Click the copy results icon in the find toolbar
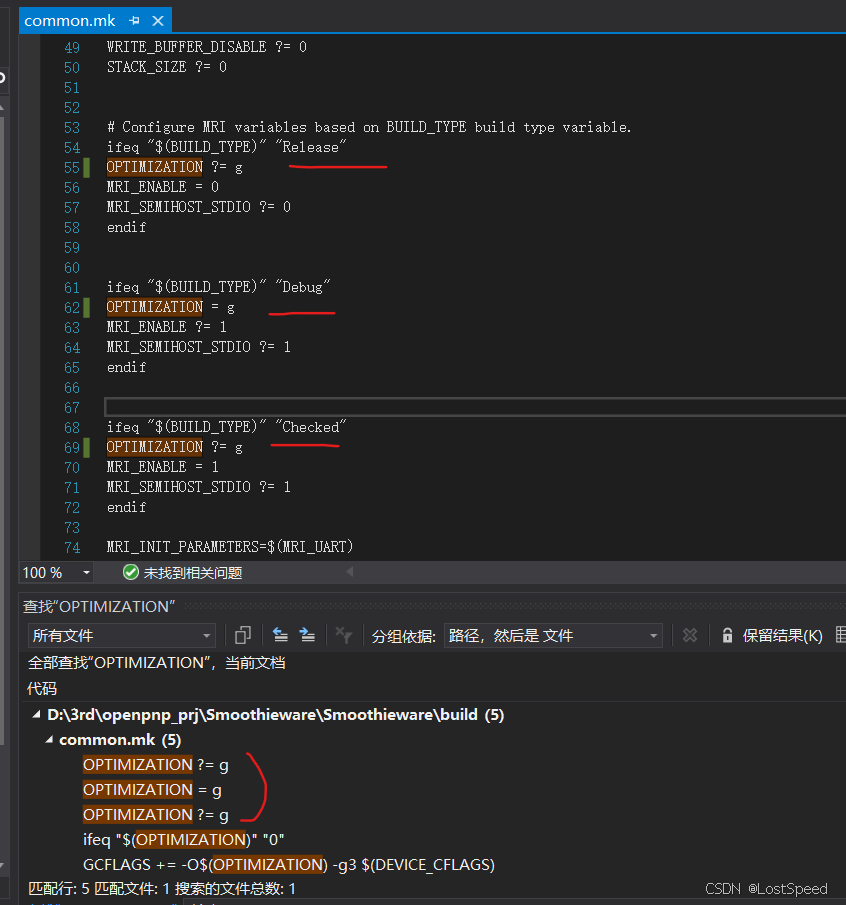 click(x=242, y=635)
